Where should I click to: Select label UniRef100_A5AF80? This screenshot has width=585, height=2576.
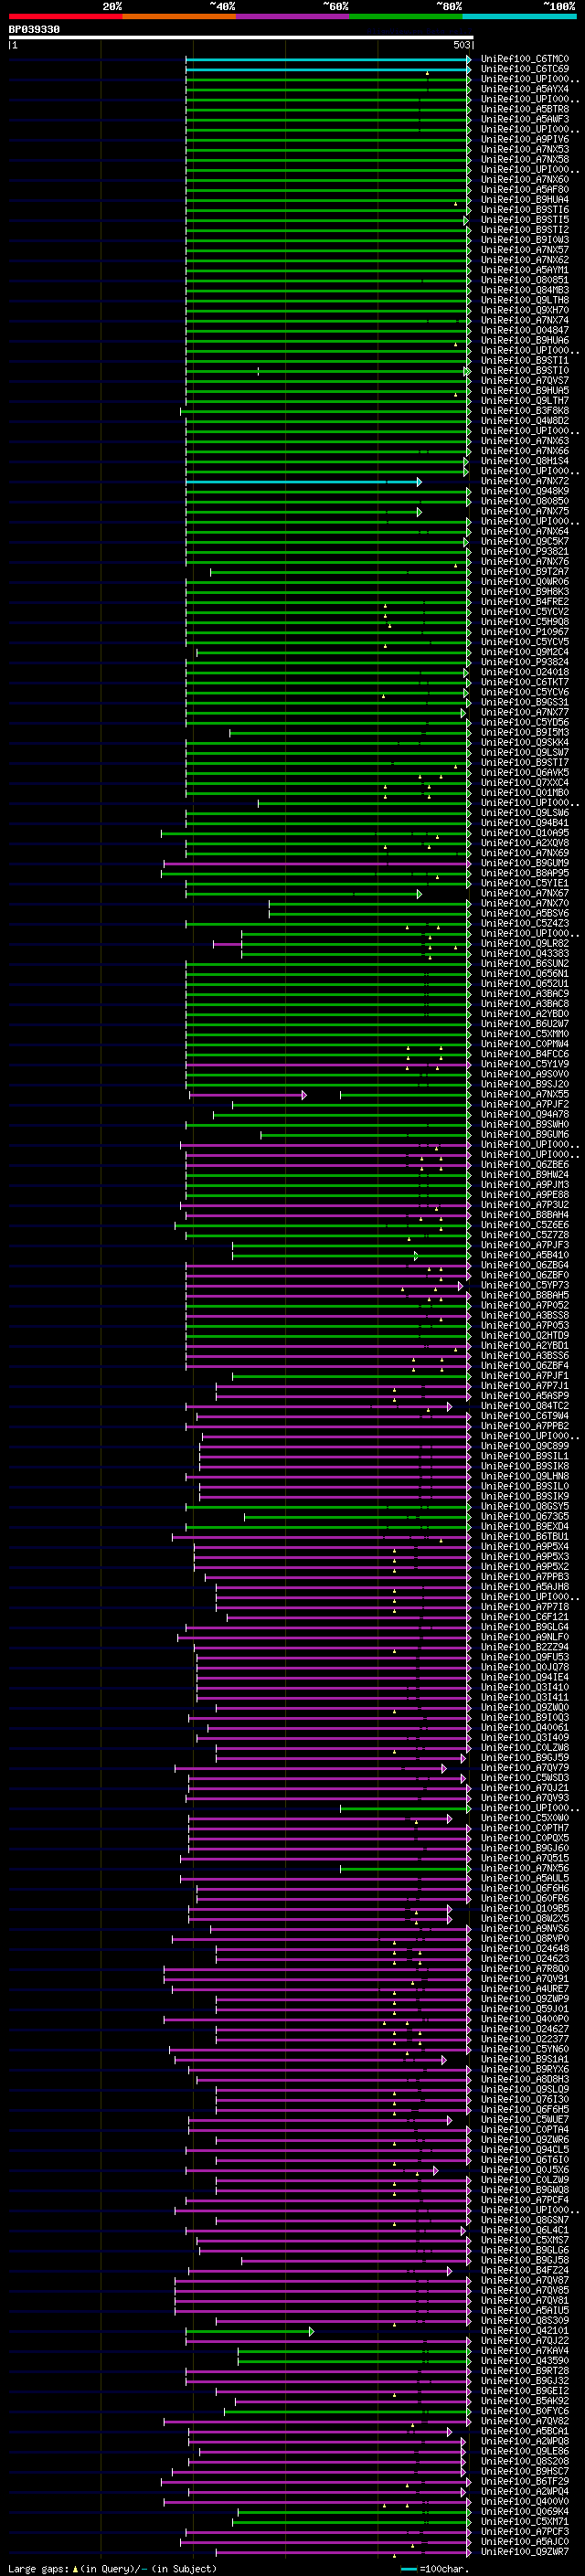click(525, 189)
